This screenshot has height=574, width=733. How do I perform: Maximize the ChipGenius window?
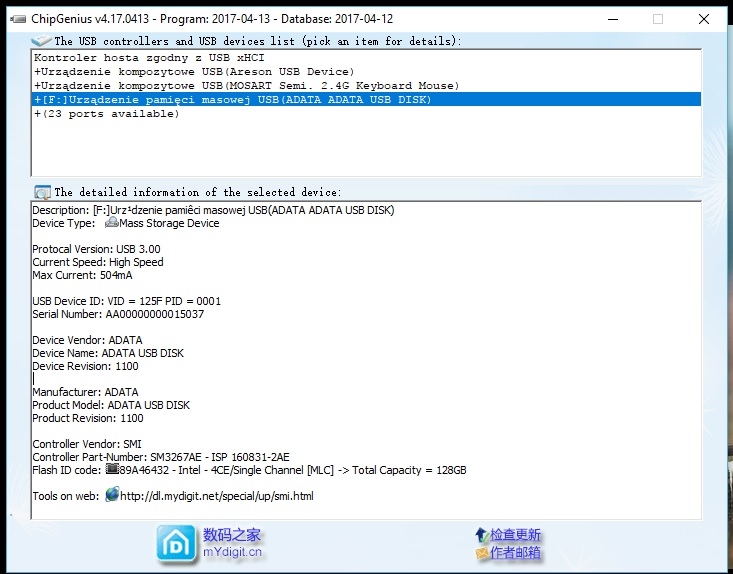click(x=658, y=19)
